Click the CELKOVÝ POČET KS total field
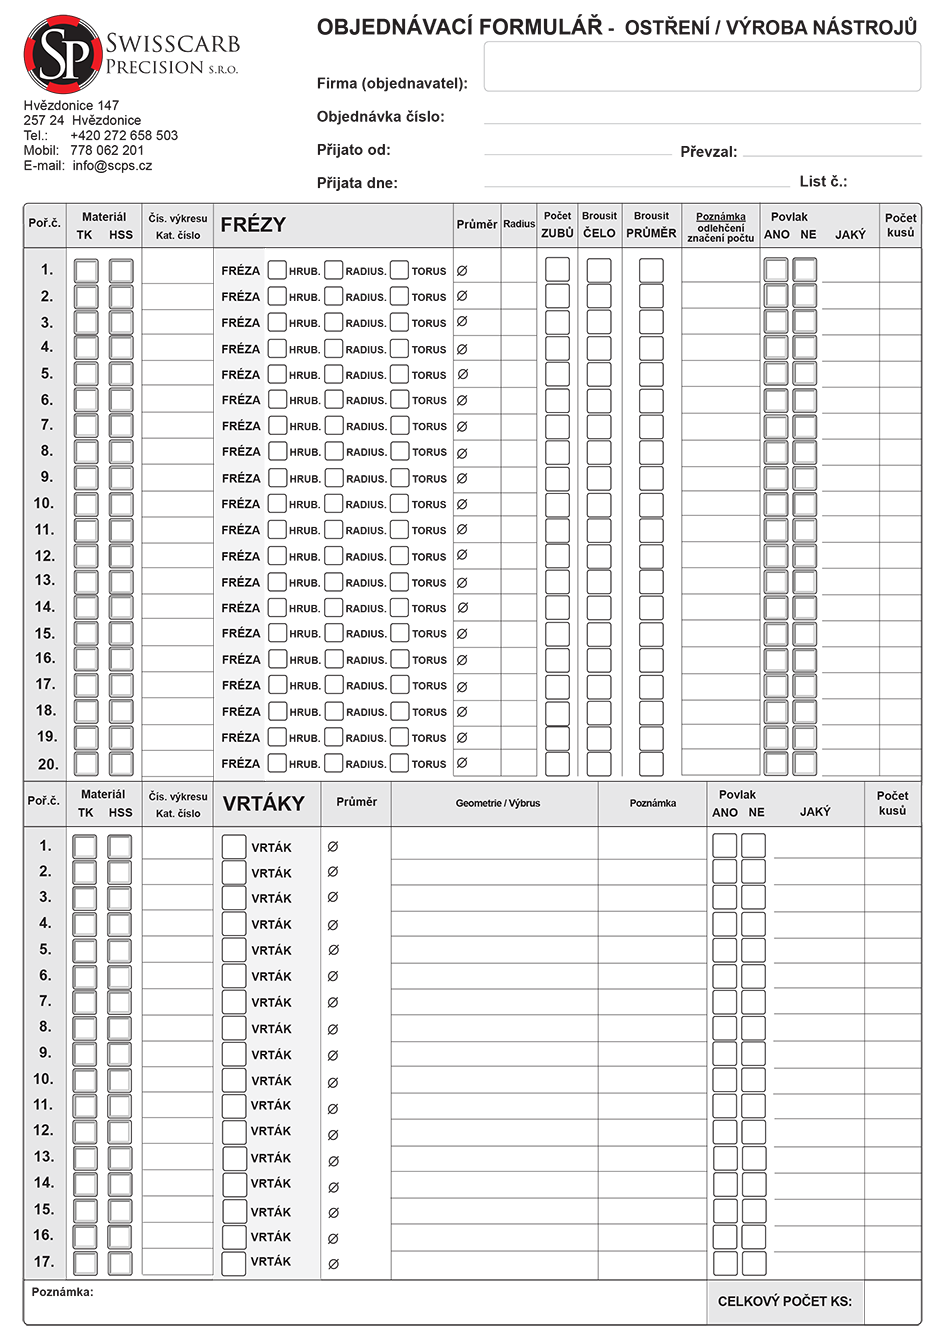The height and width of the screenshot is (1328, 950). 784,1301
